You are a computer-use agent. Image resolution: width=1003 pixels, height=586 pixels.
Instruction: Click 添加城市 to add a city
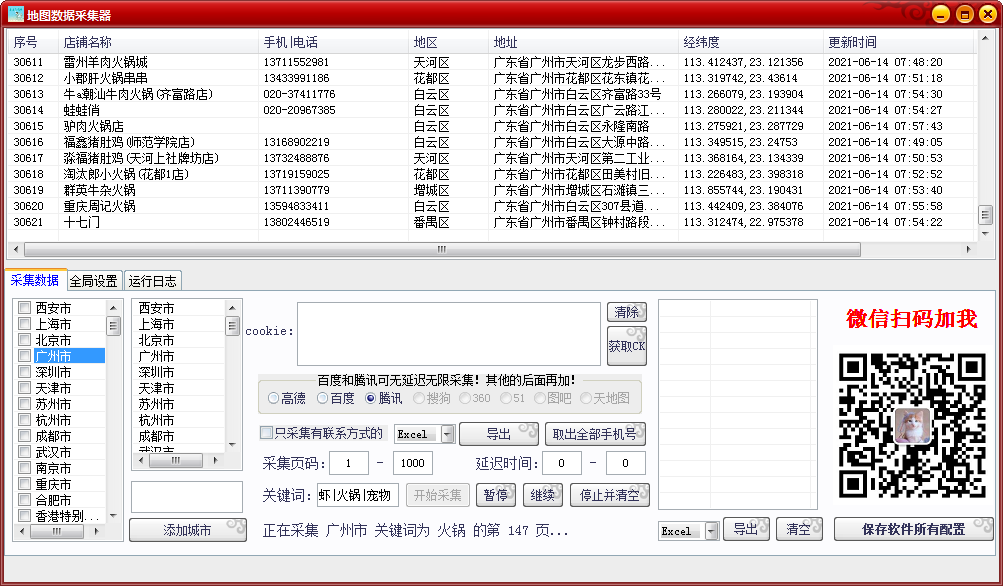(x=187, y=530)
